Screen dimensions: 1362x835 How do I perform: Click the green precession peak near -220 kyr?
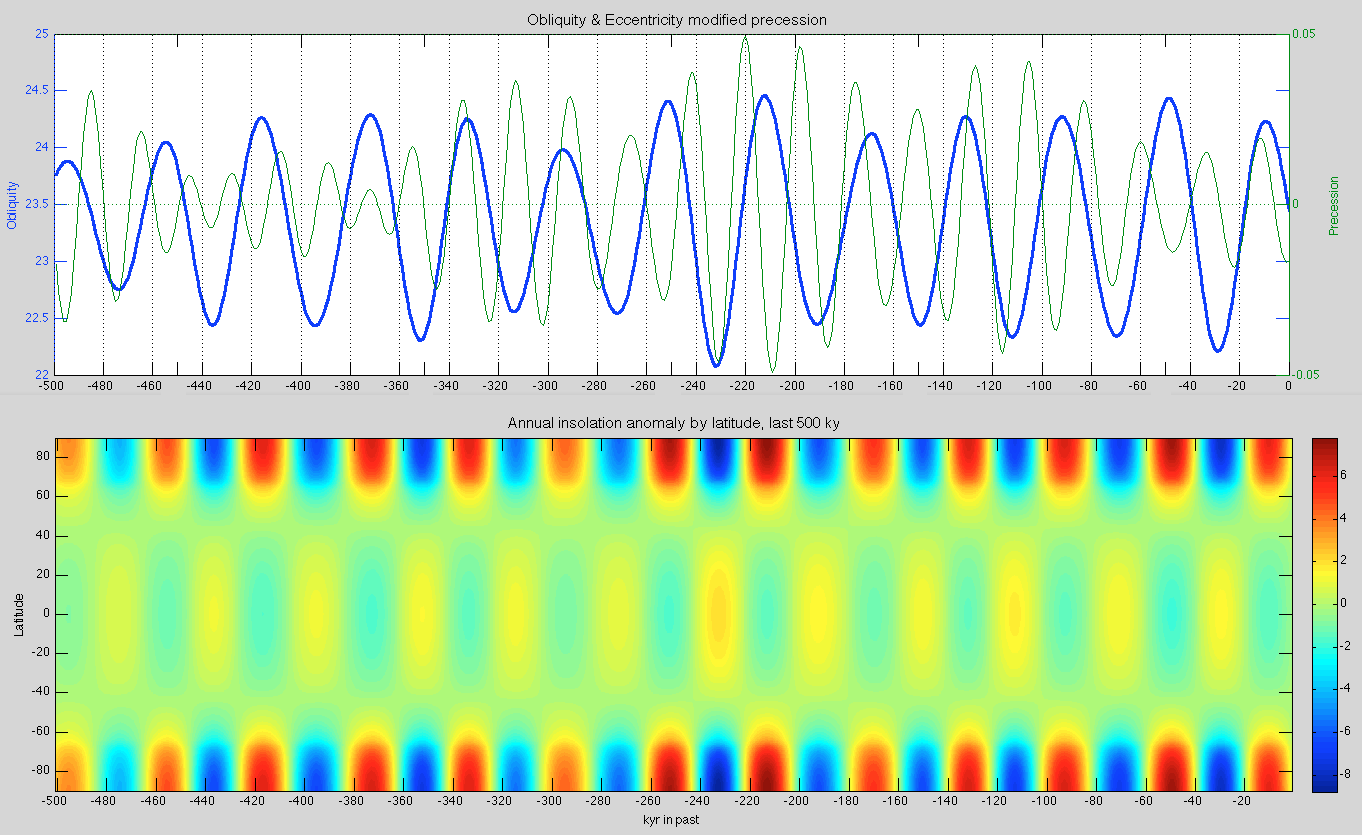(745, 40)
